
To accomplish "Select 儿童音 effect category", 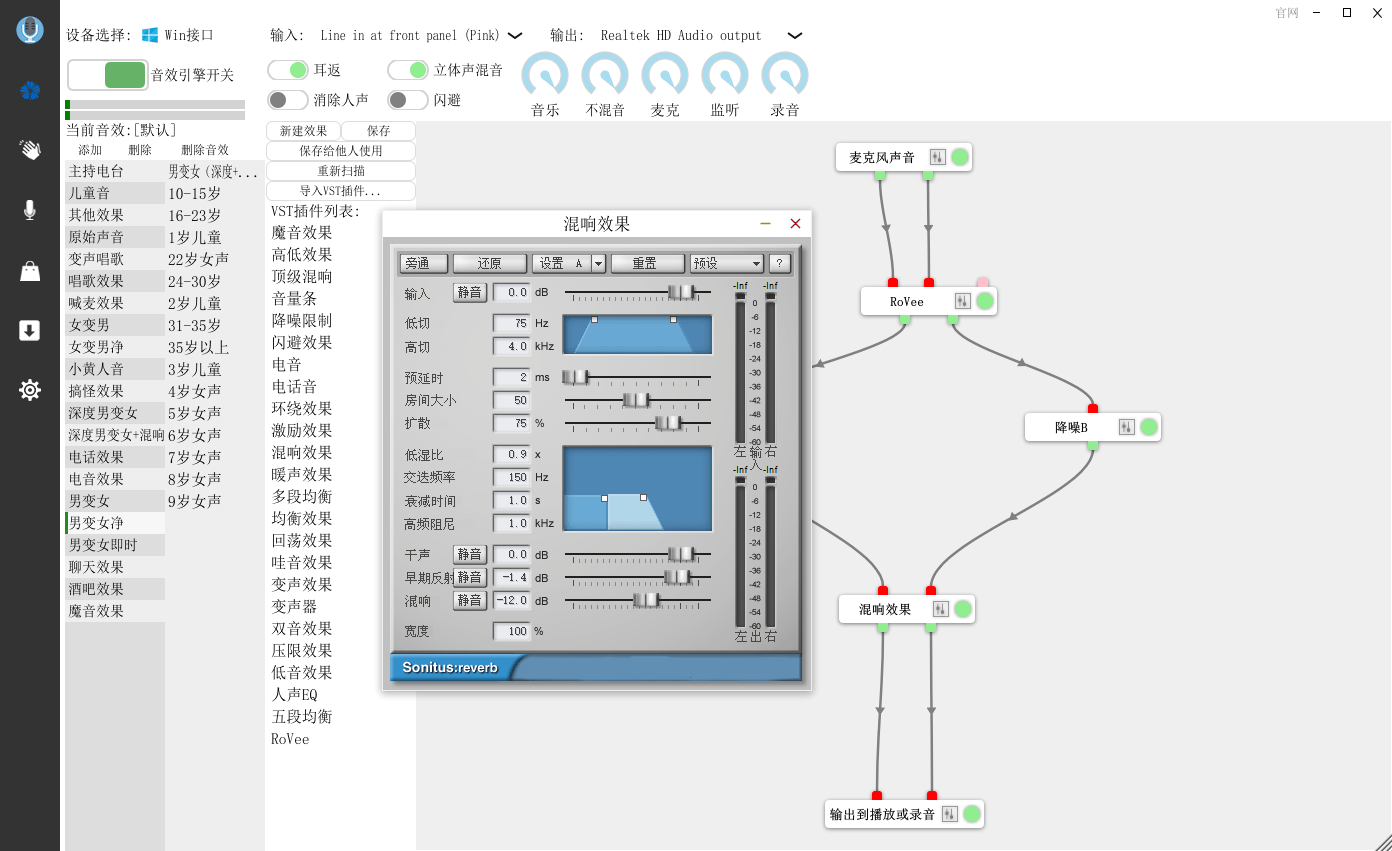I will point(115,193).
